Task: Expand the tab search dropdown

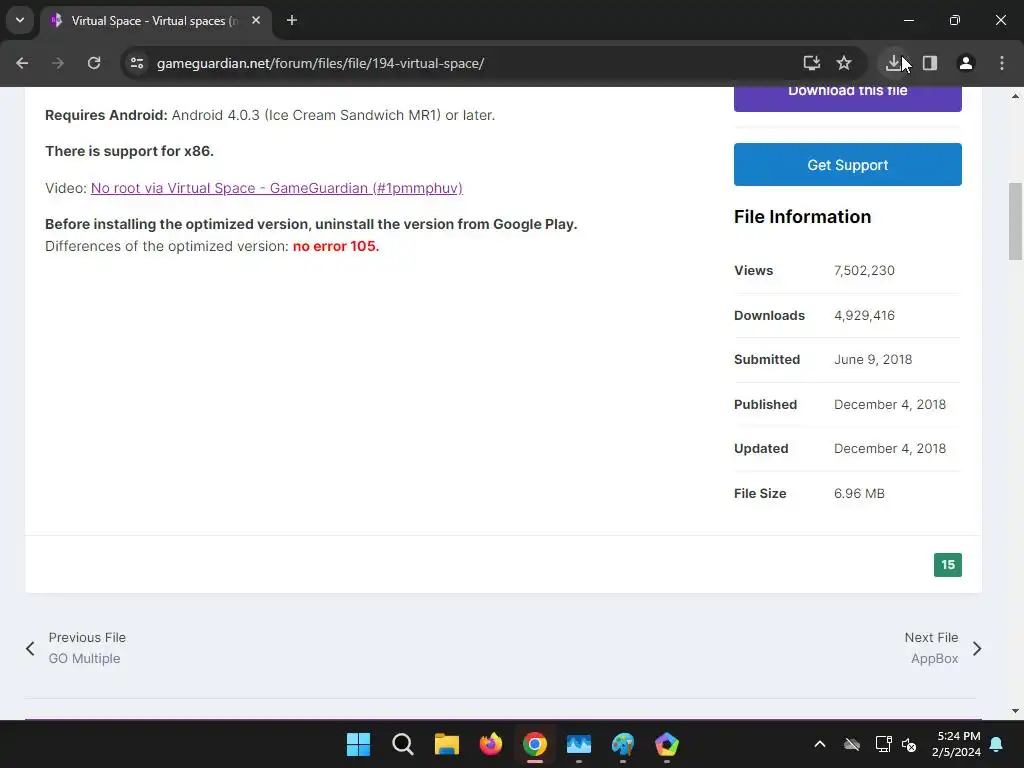Action: 20,20
